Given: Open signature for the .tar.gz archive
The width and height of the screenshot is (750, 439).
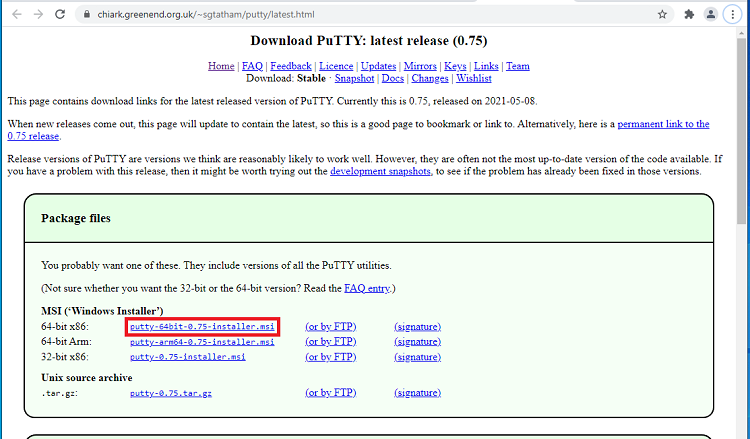Looking at the screenshot, I should point(418,393).
